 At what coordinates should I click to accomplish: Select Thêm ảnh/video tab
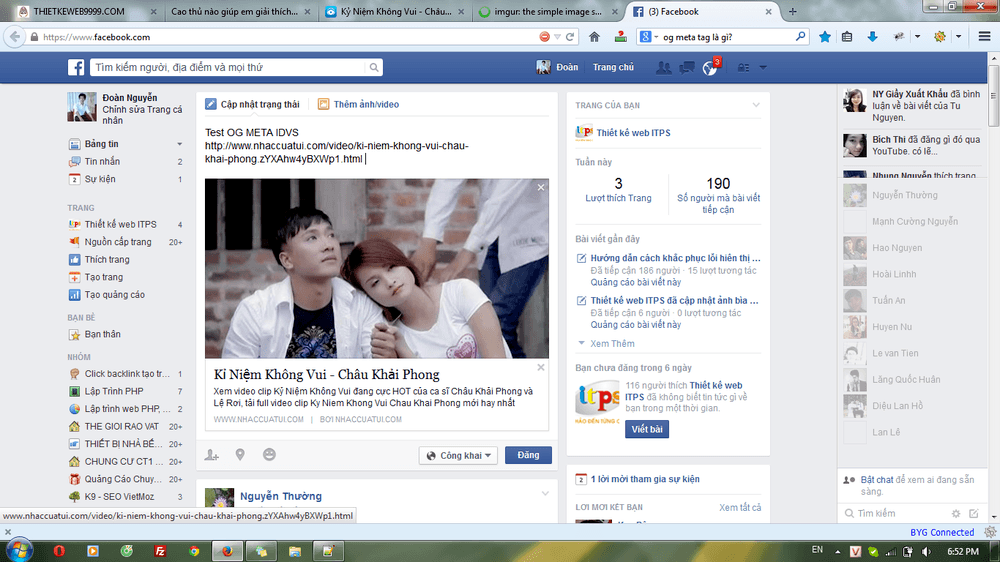click(x=358, y=104)
